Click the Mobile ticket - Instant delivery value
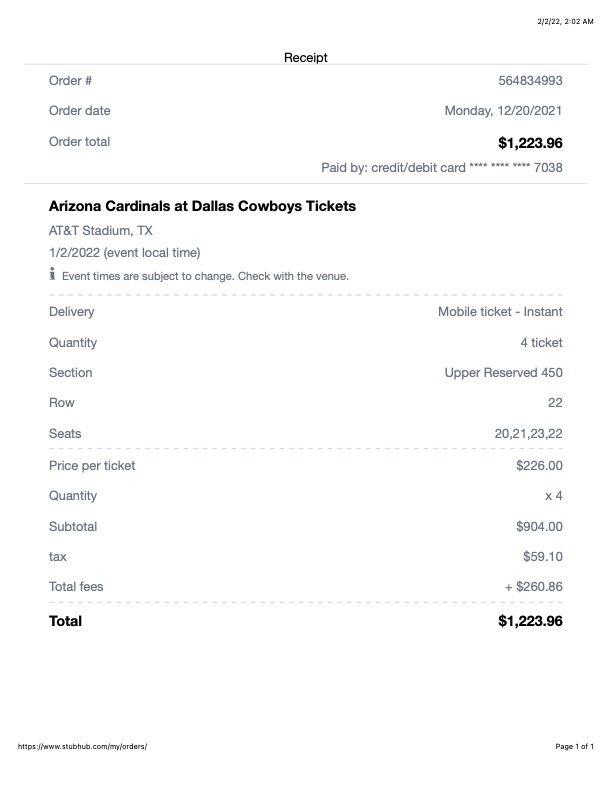612x792 pixels. [x=500, y=312]
